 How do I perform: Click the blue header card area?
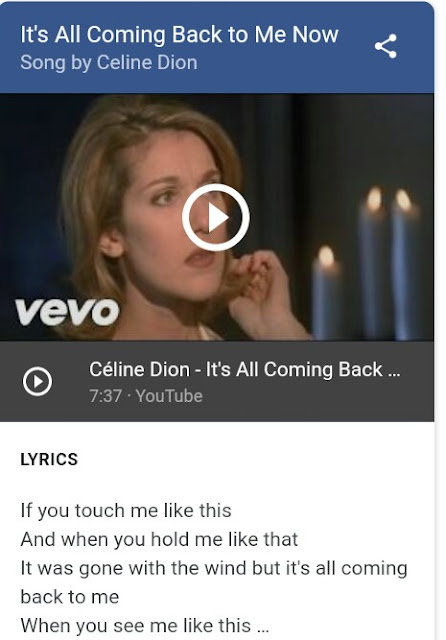click(217, 47)
